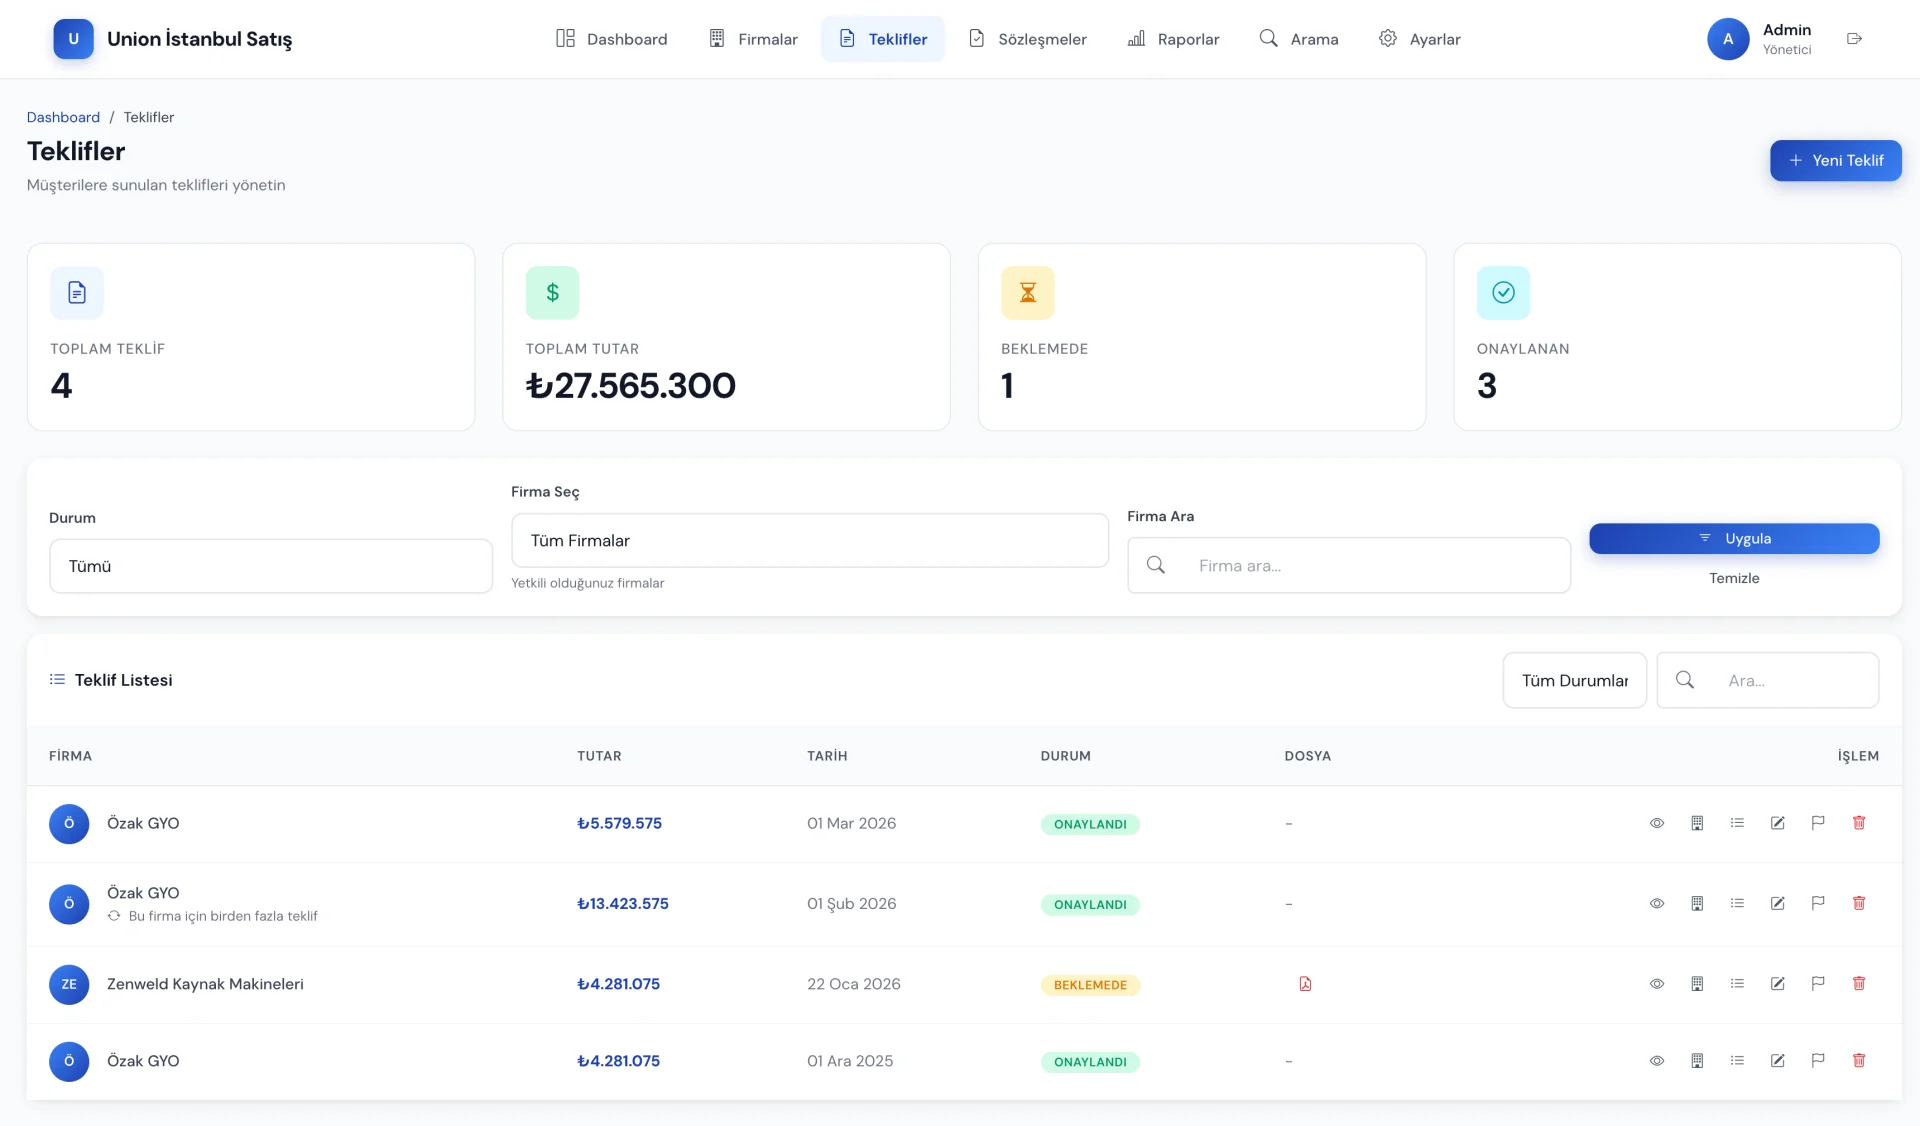Click the Temizle link to clear filters
1920x1126 pixels.
coord(1734,578)
